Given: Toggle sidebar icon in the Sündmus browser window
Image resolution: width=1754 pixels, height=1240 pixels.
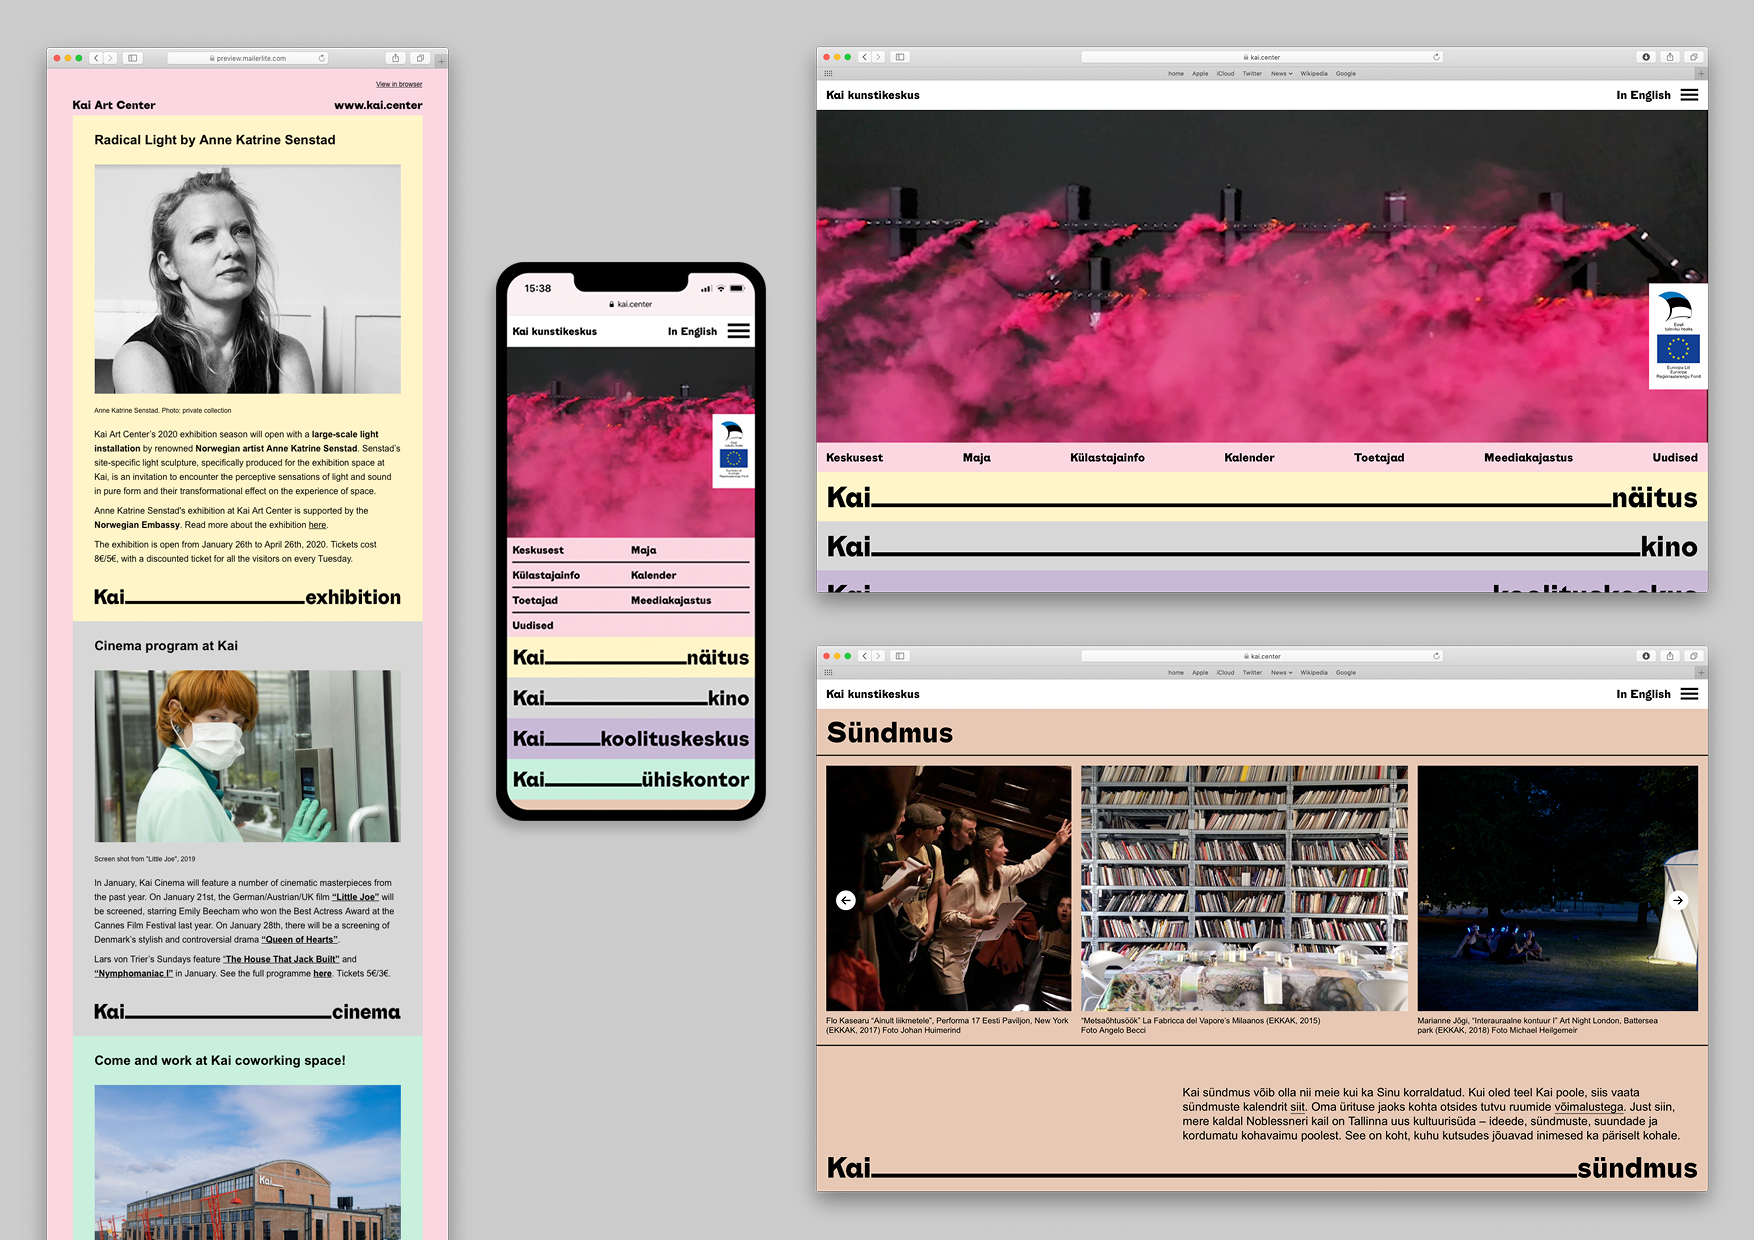Looking at the screenshot, I should pos(900,656).
